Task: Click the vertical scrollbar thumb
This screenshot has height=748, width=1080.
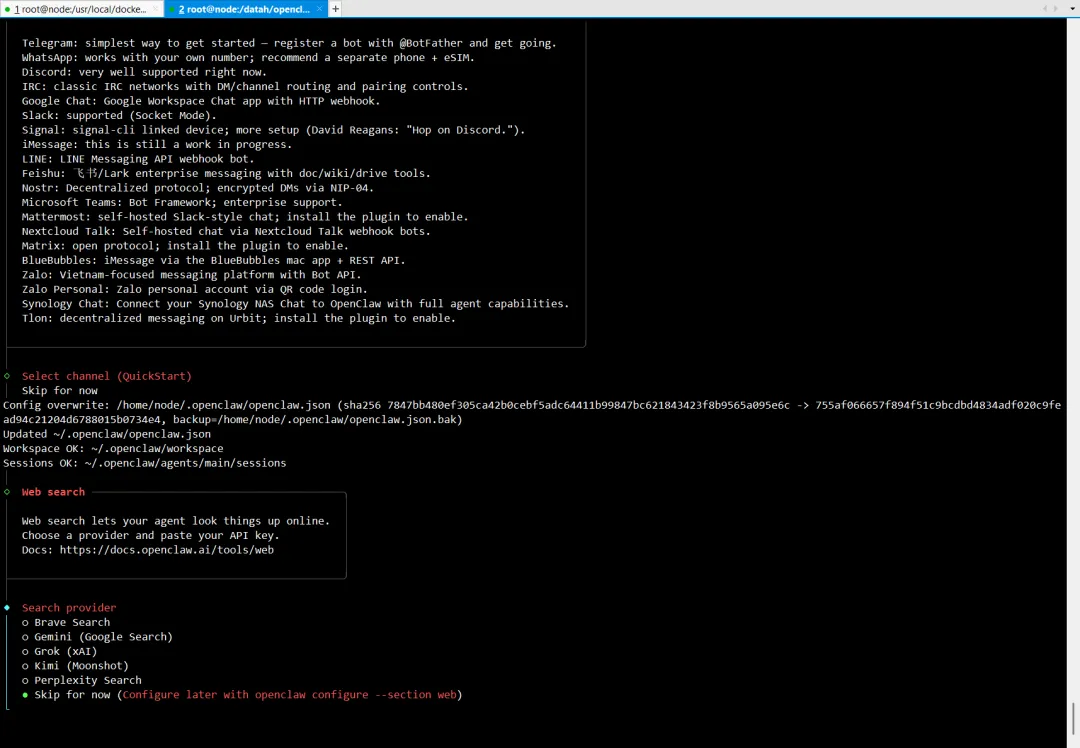Action: (x=1073, y=720)
